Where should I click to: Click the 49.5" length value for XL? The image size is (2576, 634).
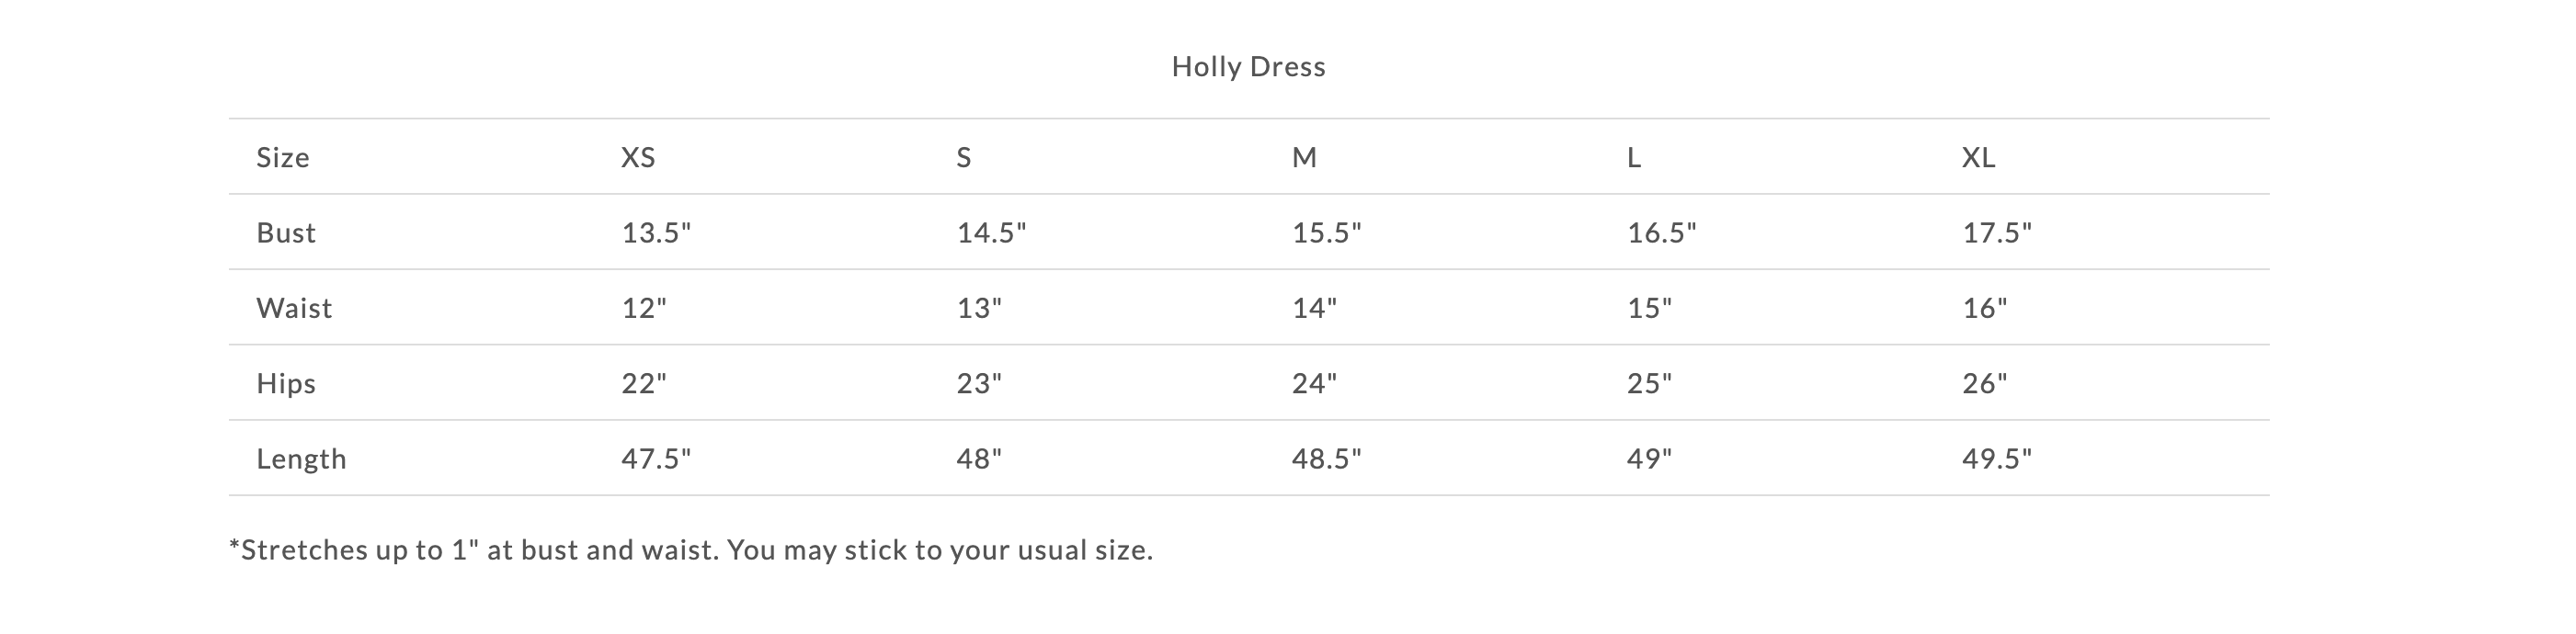click(x=1996, y=459)
